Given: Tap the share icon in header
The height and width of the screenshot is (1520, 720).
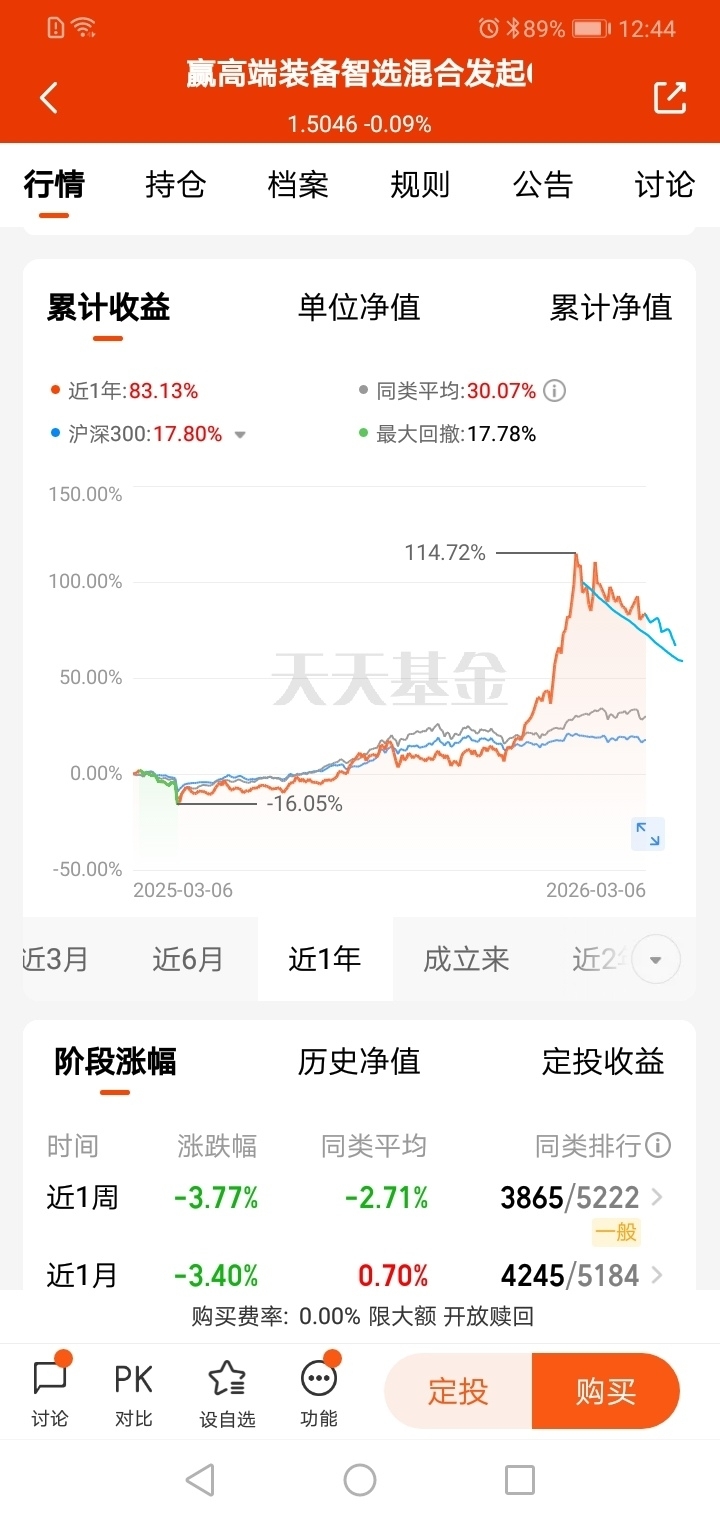Looking at the screenshot, I should 670,97.
